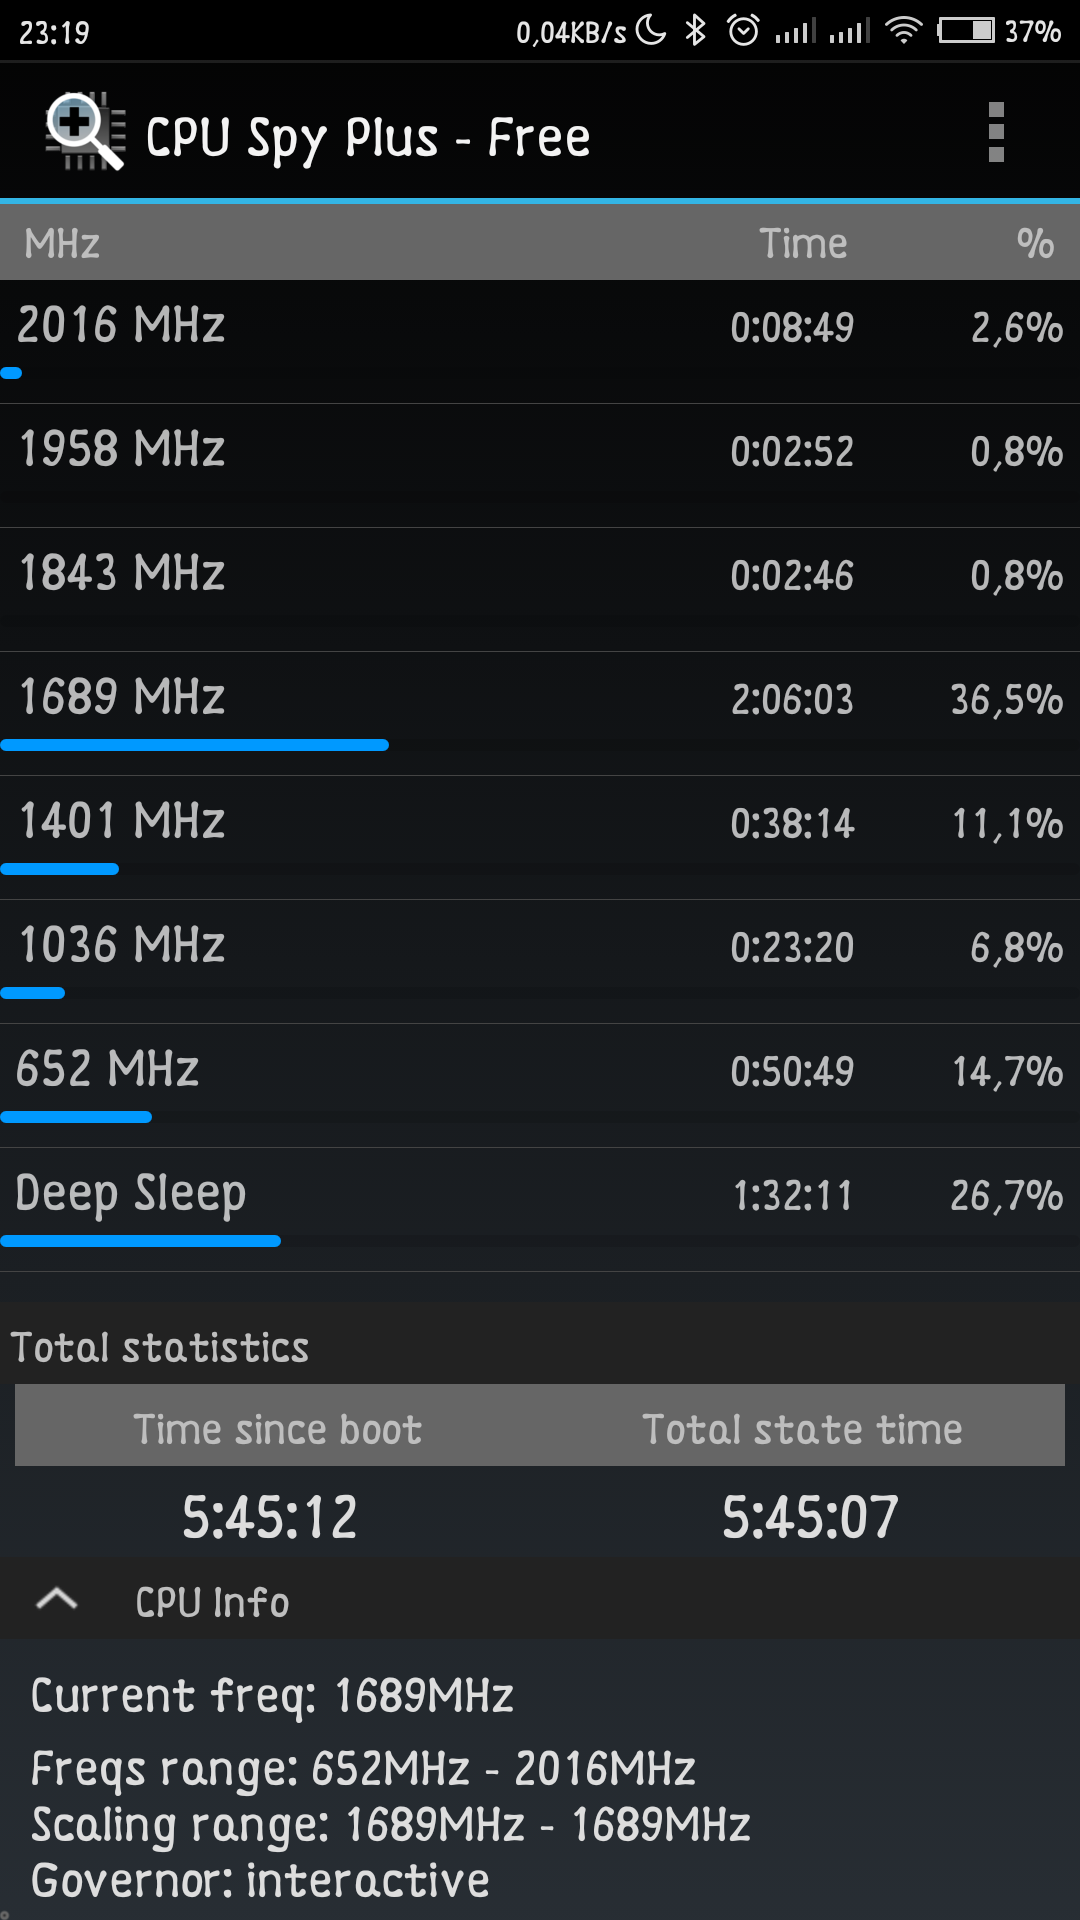Image resolution: width=1080 pixels, height=1920 pixels.
Task: Tap the Bluetooth status bar icon
Action: tap(695, 31)
